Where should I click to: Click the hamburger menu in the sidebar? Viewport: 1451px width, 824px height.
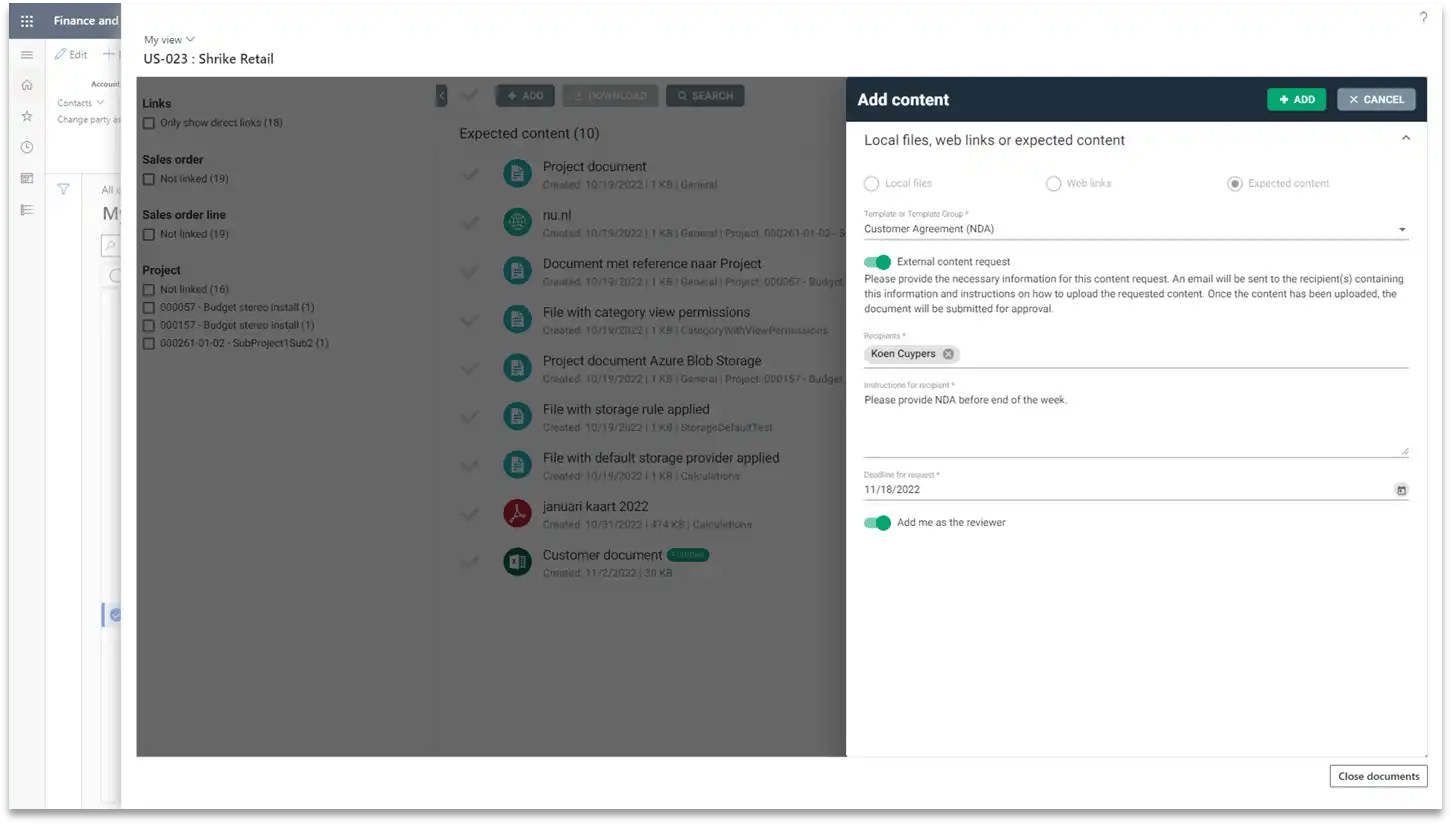27,55
